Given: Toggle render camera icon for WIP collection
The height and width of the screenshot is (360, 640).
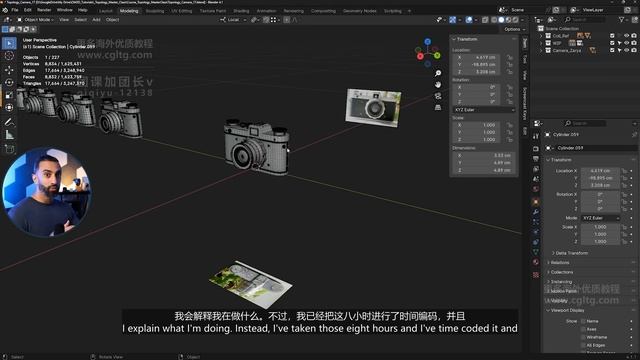Looking at the screenshot, I should click(634, 43).
